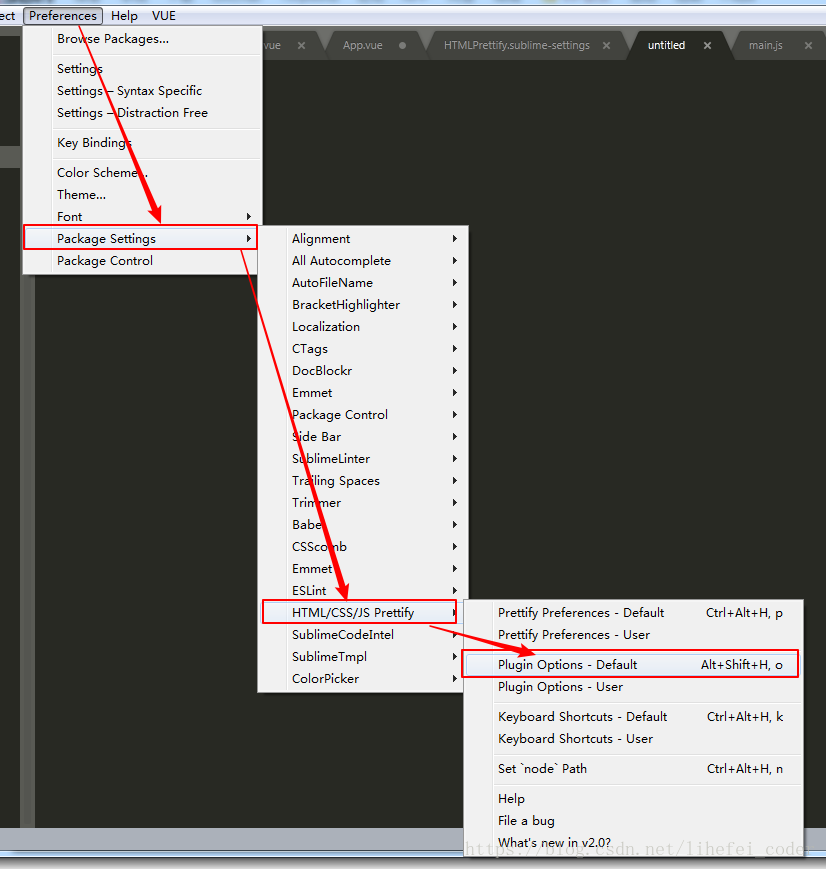The width and height of the screenshot is (826, 869).
Task: Expand the Alignment package submenu
Action: click(x=363, y=239)
